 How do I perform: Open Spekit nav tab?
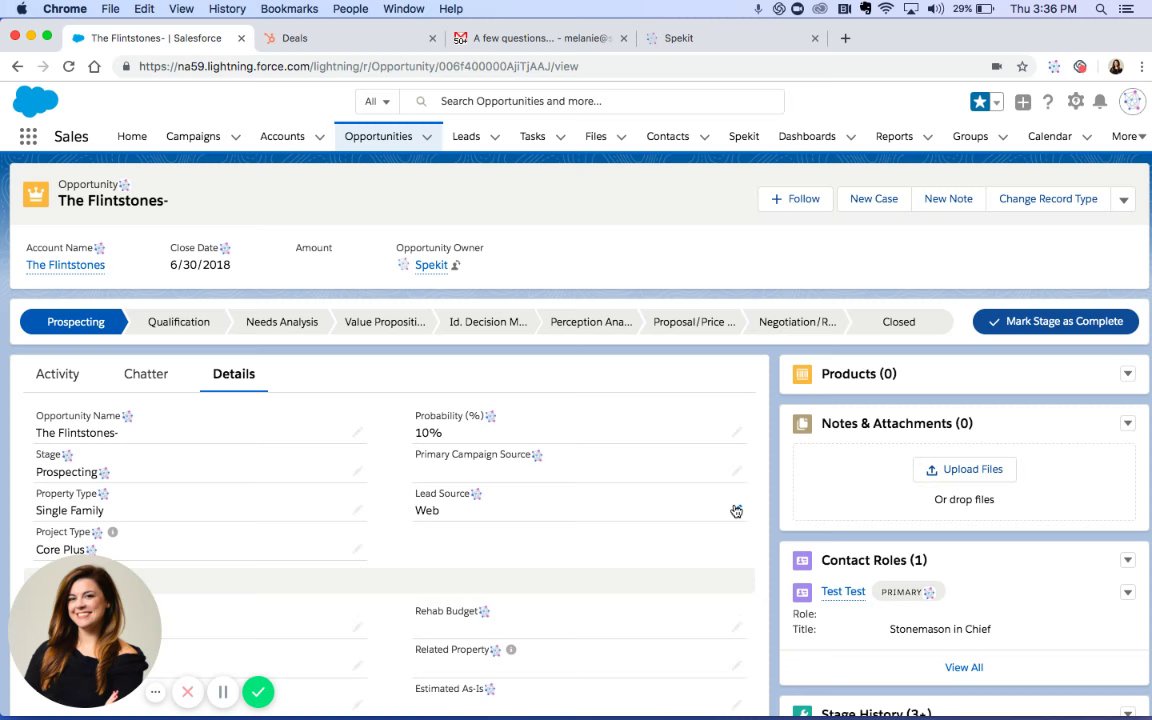click(x=744, y=137)
